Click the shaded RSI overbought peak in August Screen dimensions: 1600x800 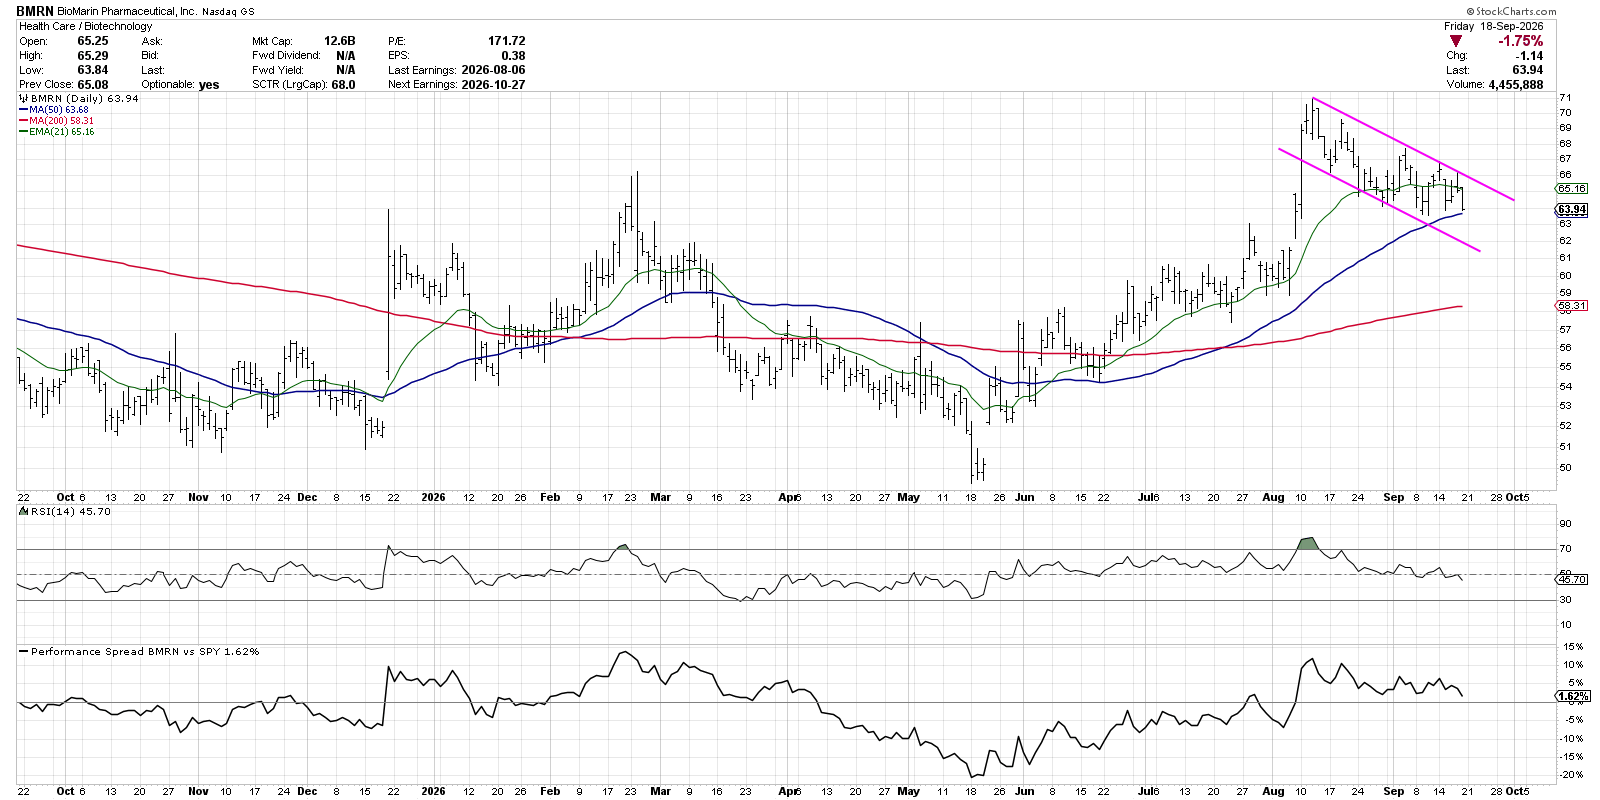(x=1308, y=543)
